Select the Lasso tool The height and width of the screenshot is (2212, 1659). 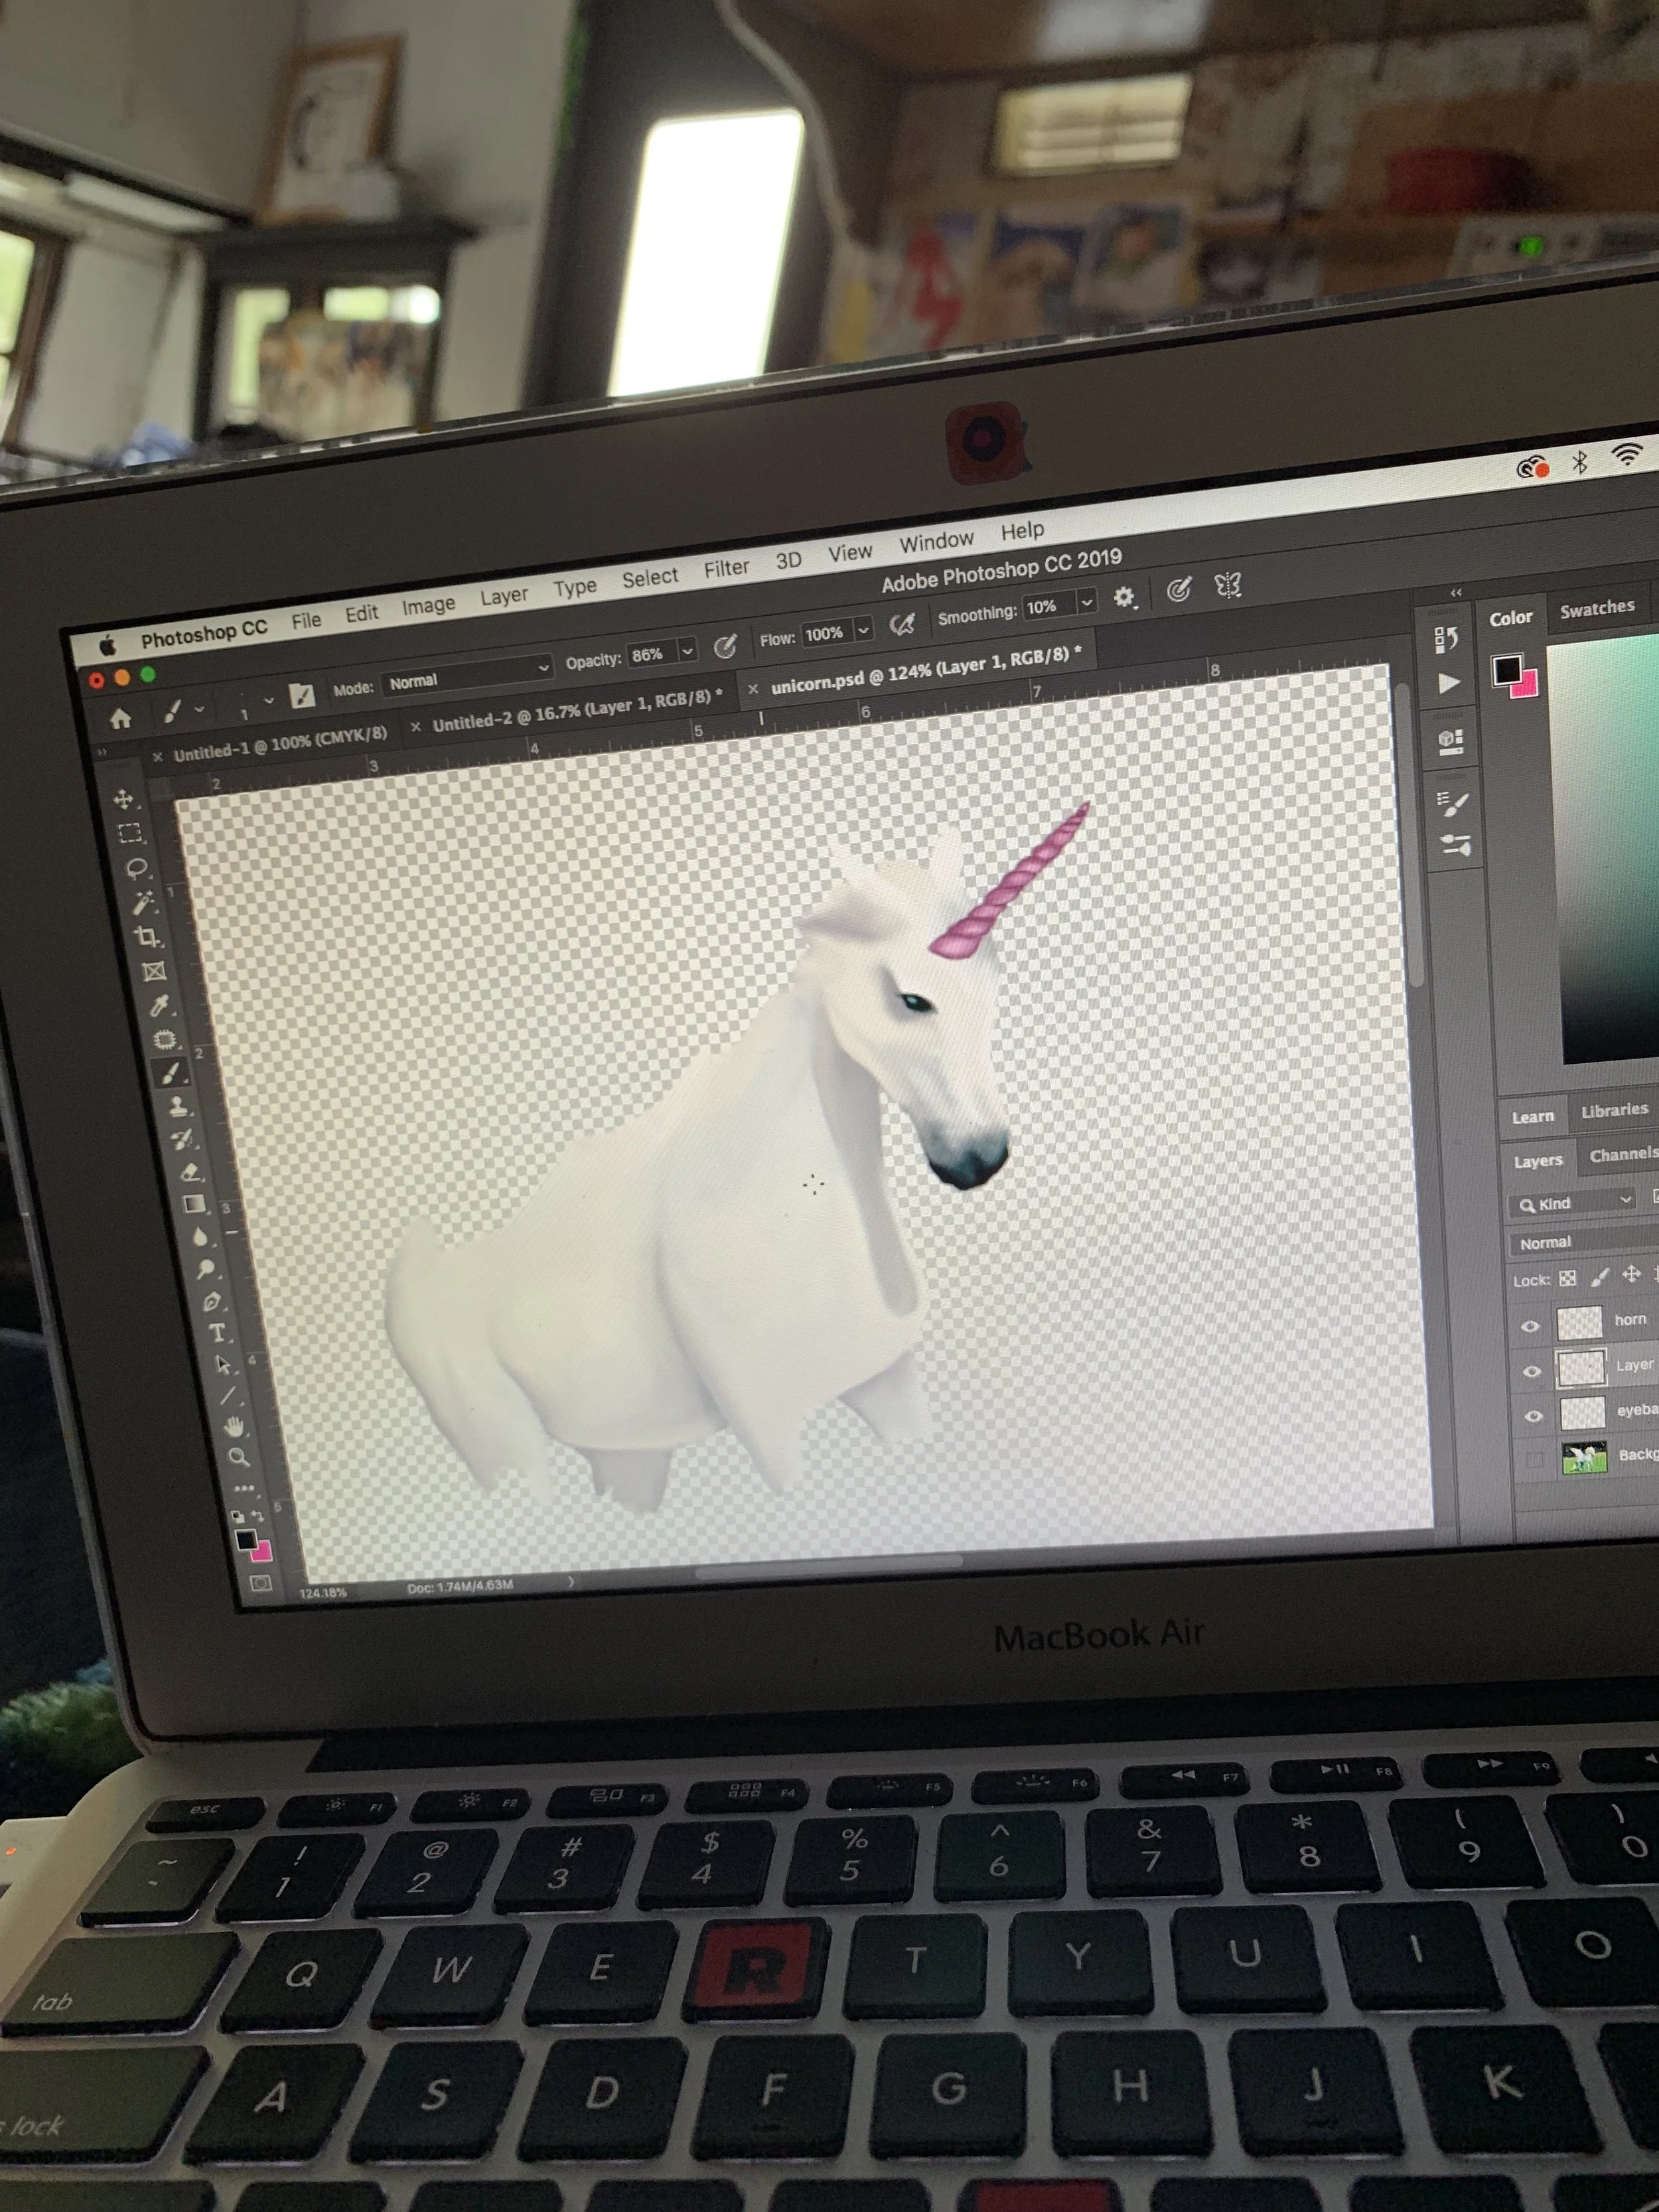click(137, 868)
